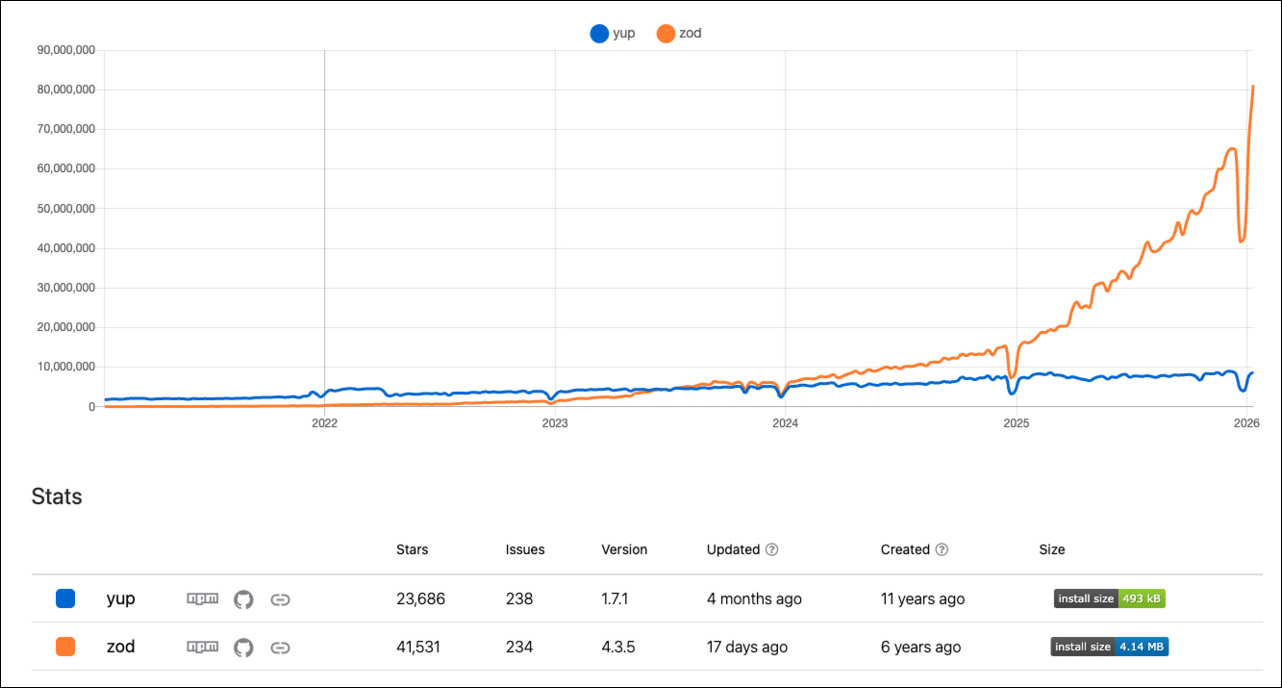Click the 2022 label on the x-axis
1282x688 pixels.
tap(324, 423)
